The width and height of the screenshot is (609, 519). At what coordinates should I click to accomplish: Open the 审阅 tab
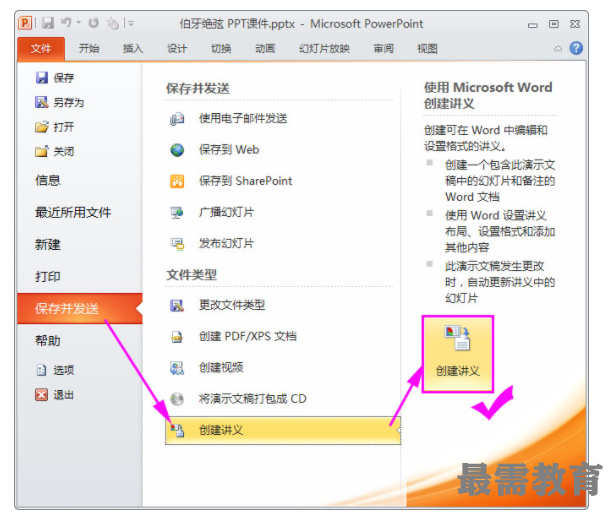tap(383, 49)
